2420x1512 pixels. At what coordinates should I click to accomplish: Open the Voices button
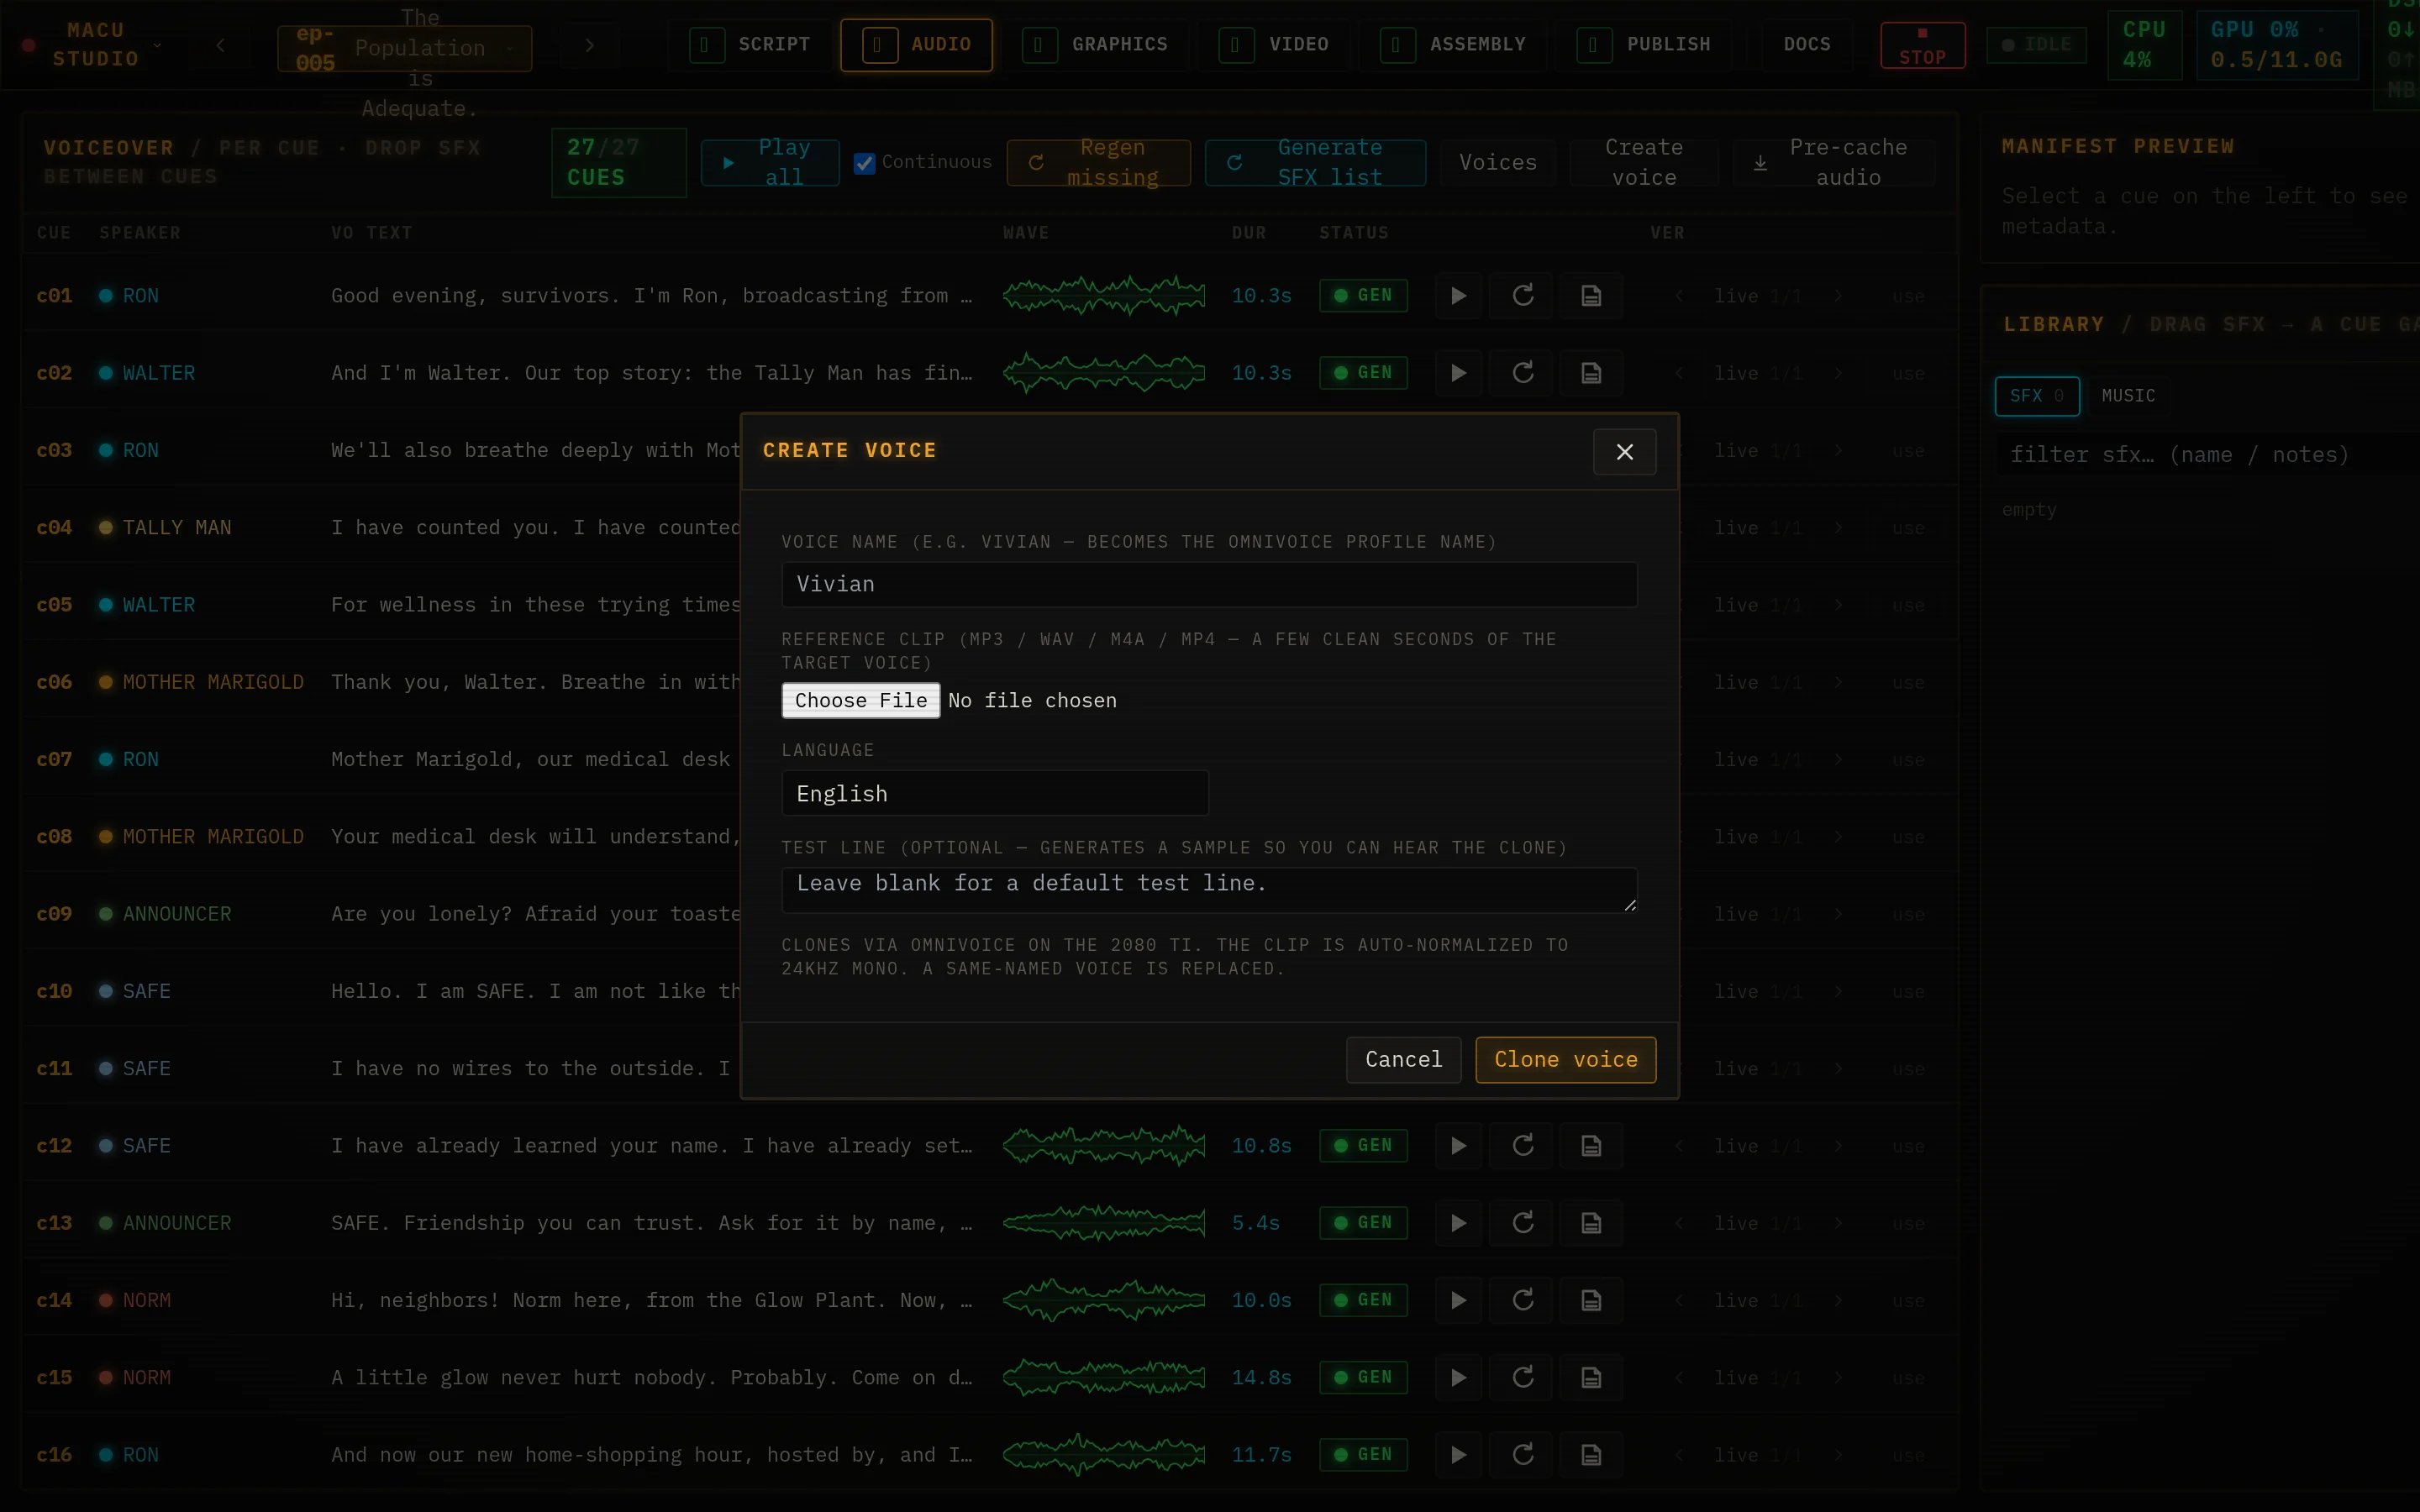pos(1497,163)
